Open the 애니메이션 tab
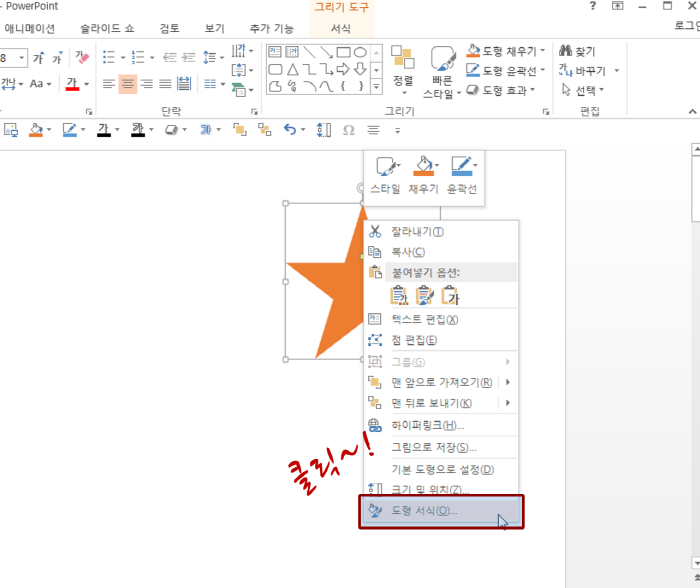This screenshot has height=588, width=700. click(29, 29)
